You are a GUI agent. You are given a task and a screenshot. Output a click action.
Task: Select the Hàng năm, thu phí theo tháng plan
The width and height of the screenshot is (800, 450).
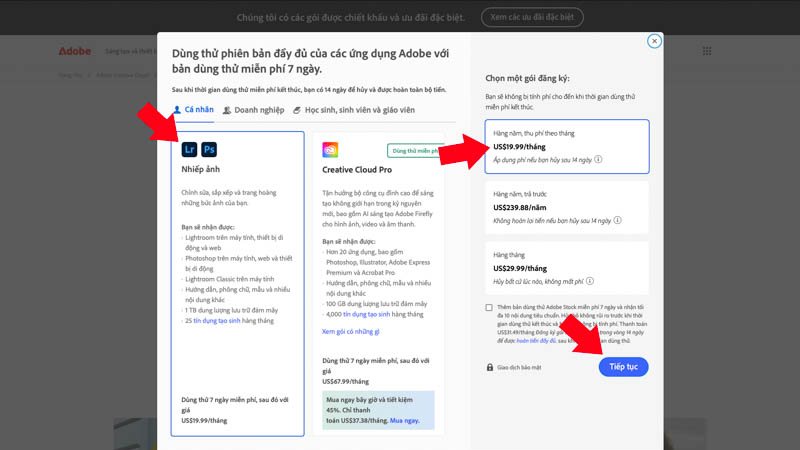[567, 146]
